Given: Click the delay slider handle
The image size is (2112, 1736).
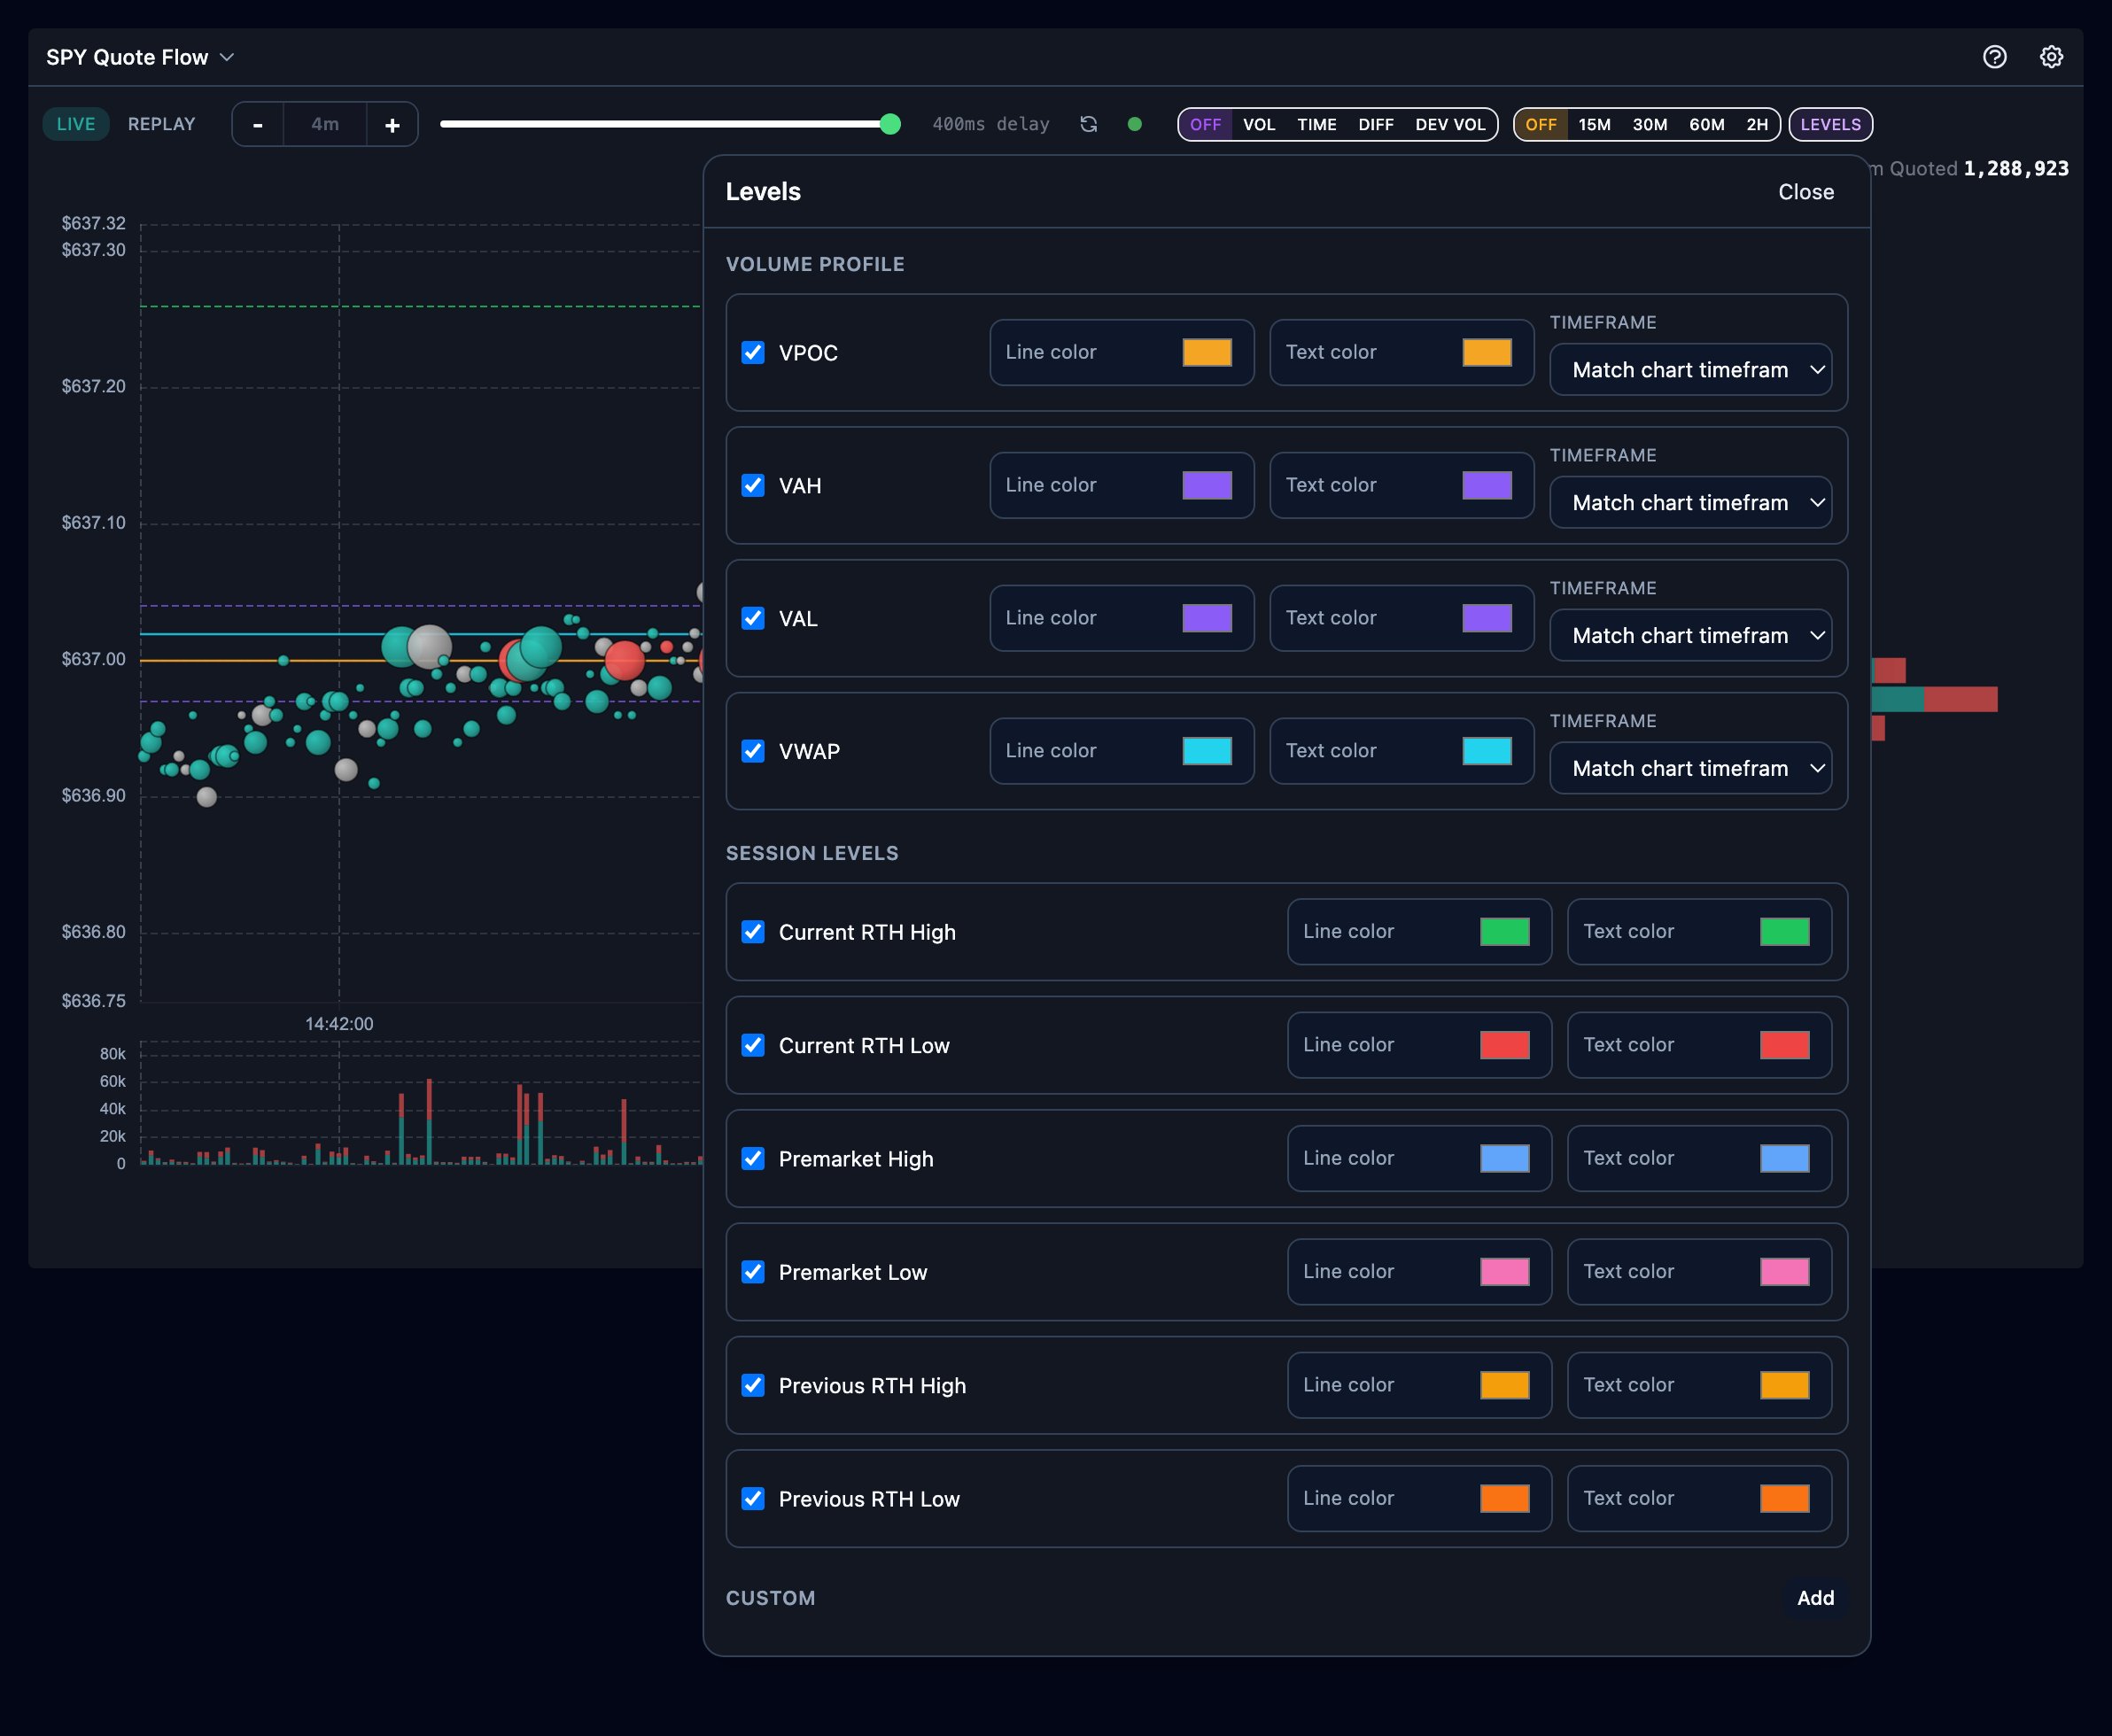Looking at the screenshot, I should pos(890,124).
